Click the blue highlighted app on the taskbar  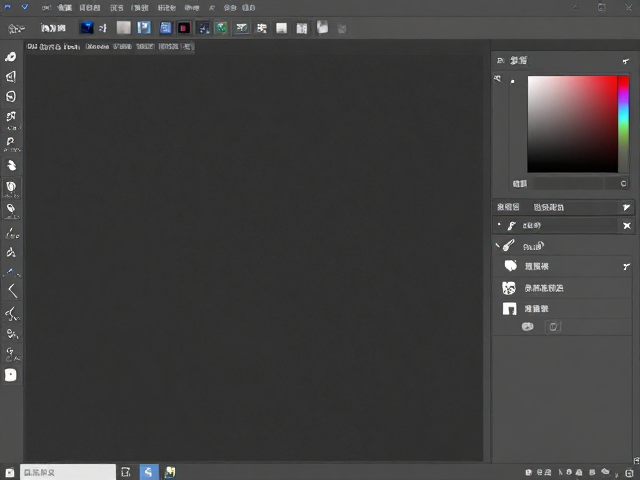click(x=149, y=472)
